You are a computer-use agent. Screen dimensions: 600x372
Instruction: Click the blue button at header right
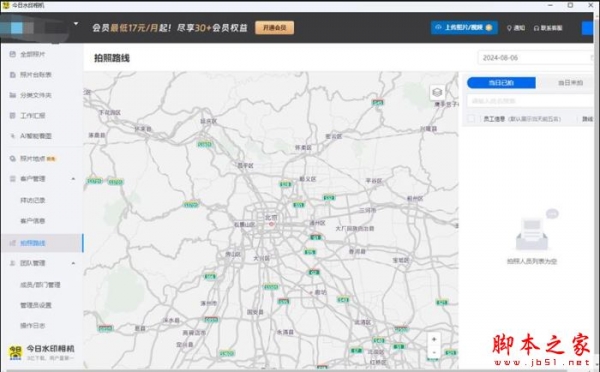[588, 28]
